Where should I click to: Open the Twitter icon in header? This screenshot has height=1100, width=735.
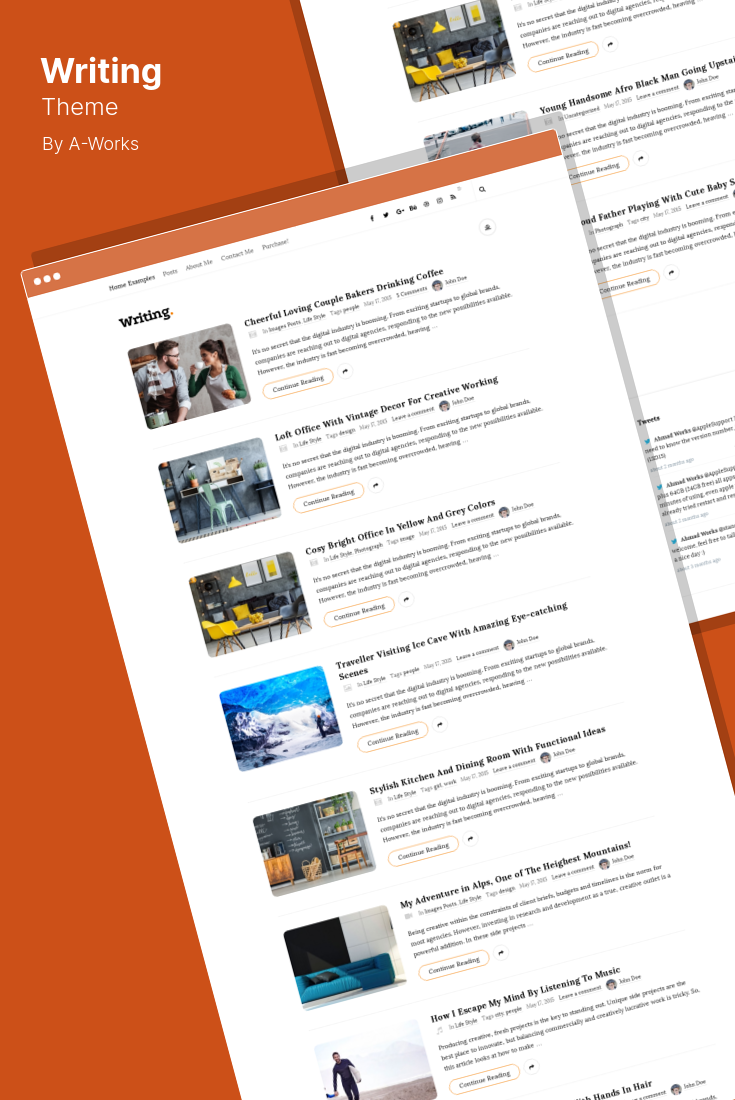(386, 215)
